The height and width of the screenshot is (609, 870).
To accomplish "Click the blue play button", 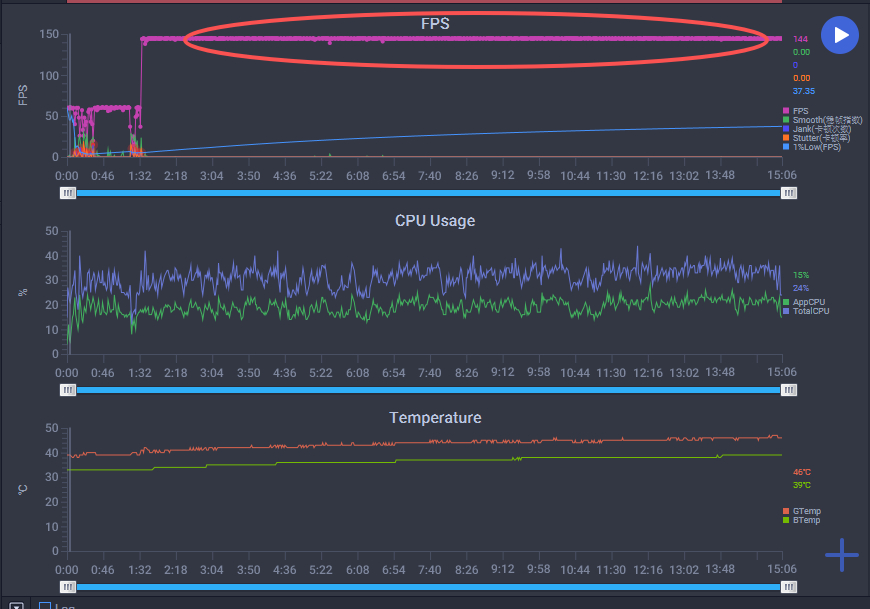I will pos(839,35).
